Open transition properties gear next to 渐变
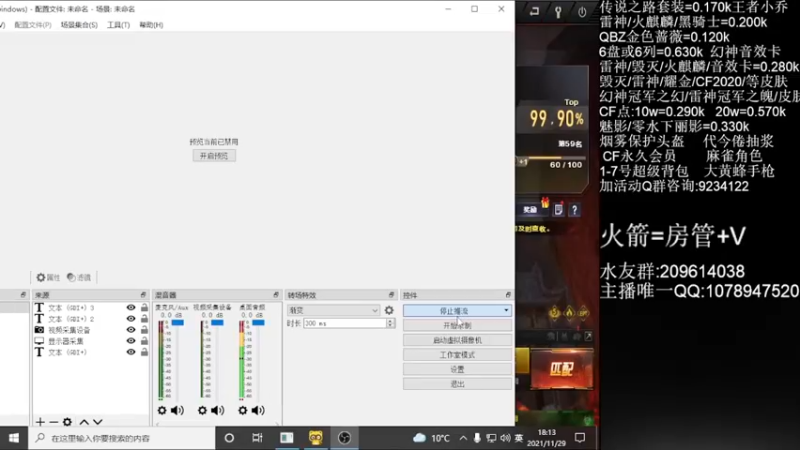Viewport: 800px width, 450px height. click(x=389, y=310)
